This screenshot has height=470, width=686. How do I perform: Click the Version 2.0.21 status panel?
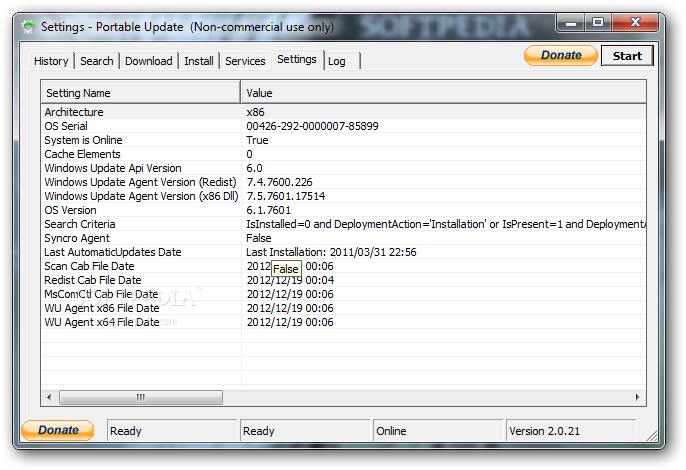coord(571,431)
